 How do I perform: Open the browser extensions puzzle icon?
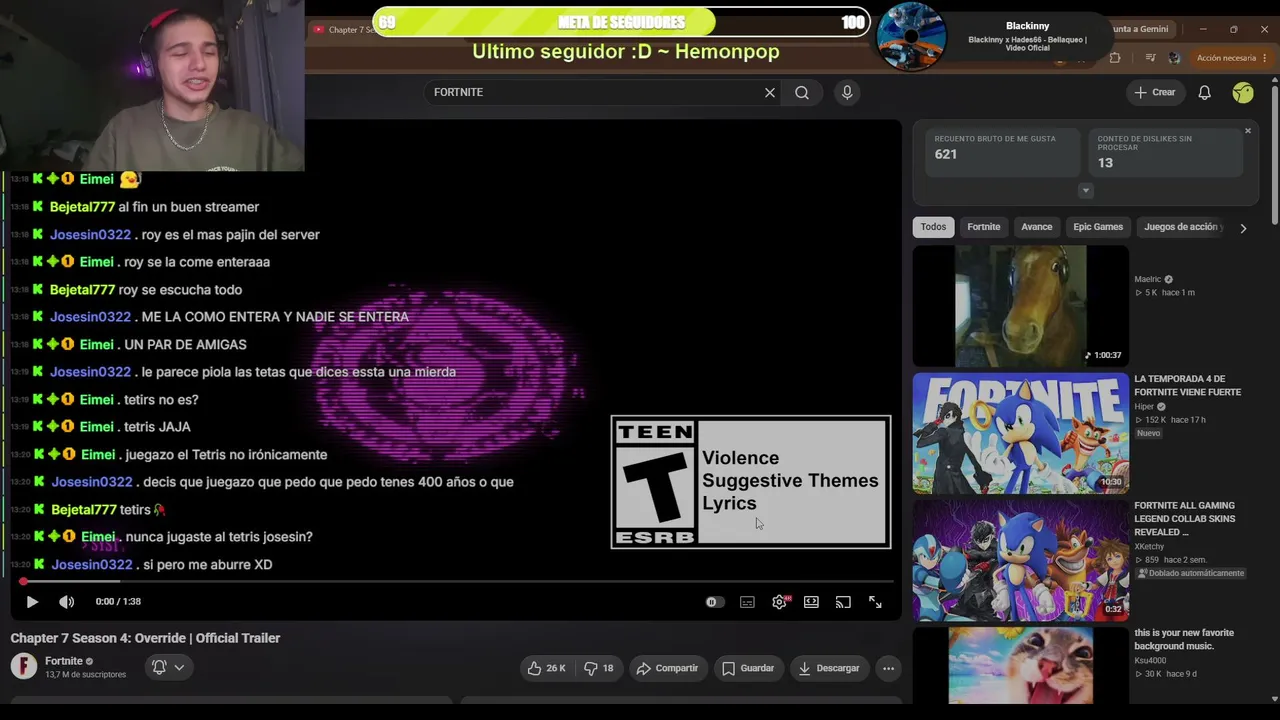point(1115,58)
